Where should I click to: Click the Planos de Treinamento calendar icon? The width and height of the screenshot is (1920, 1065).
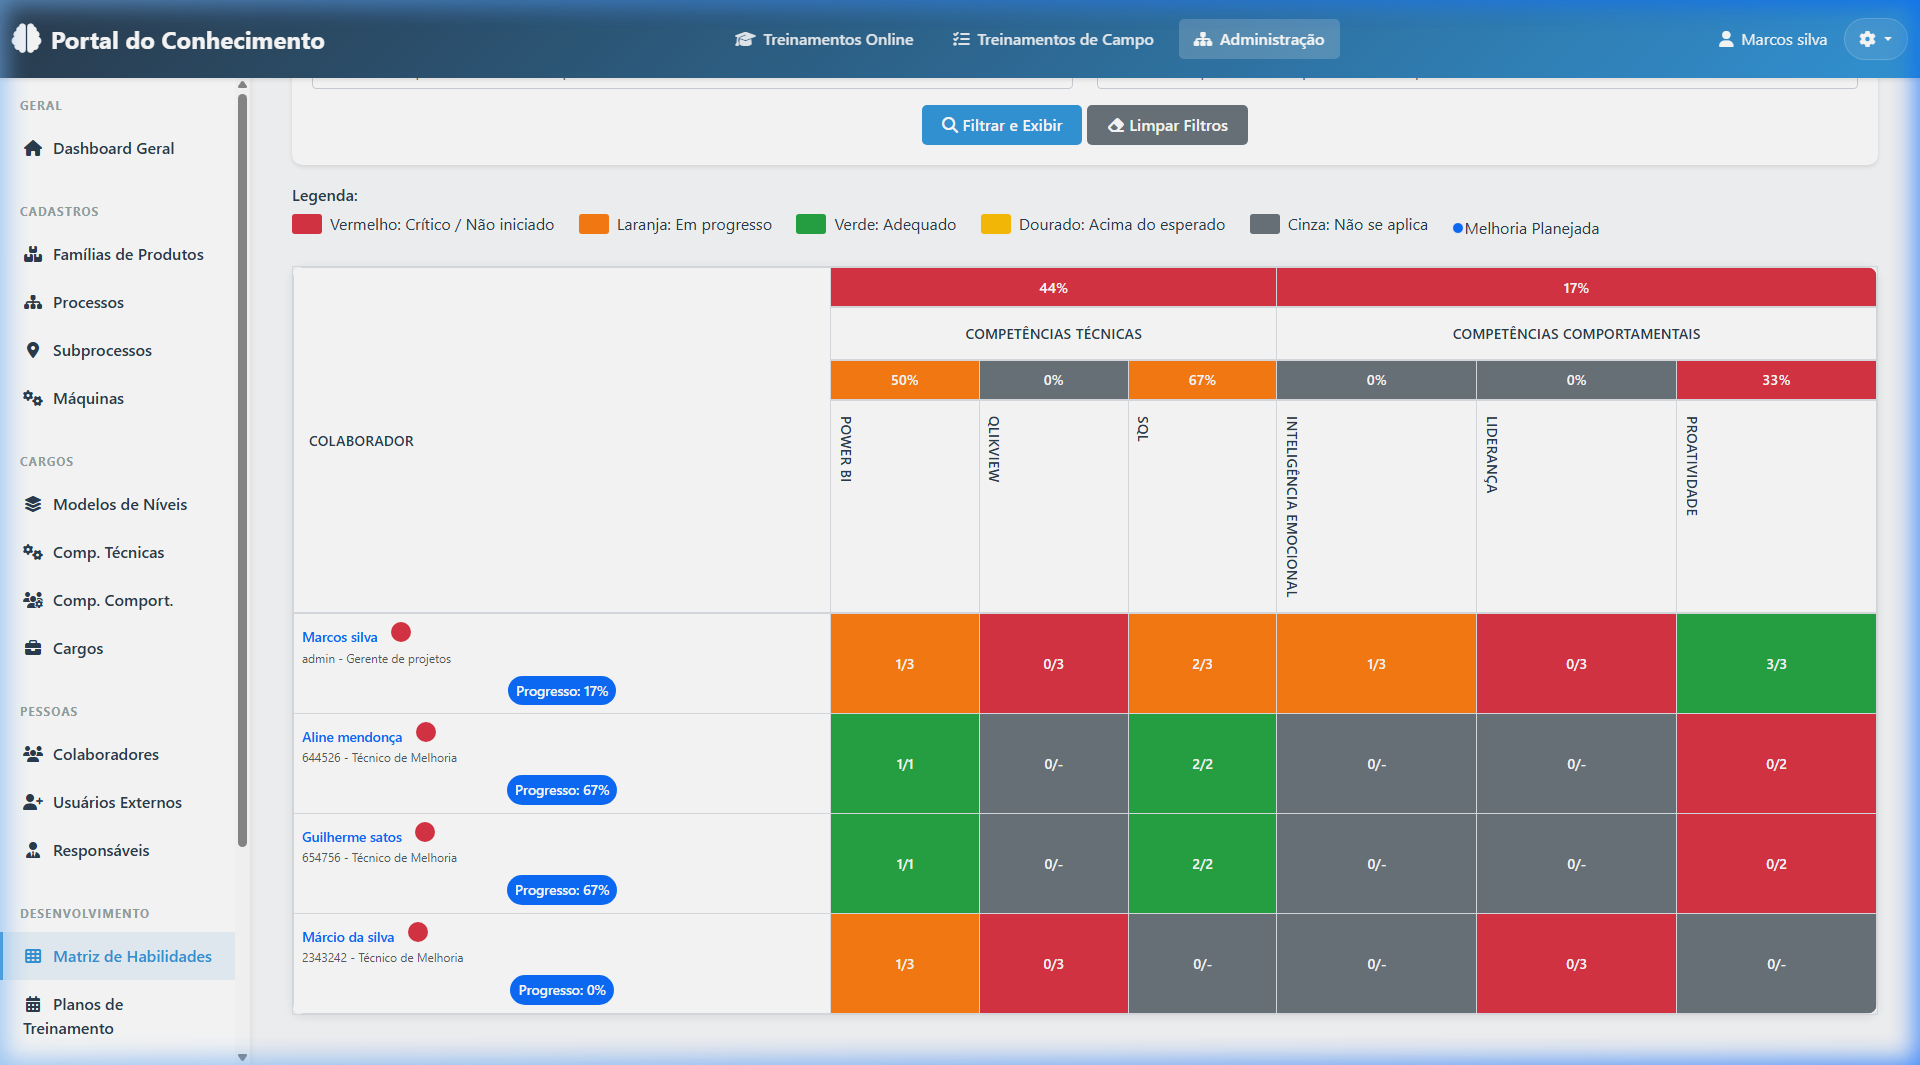pyautogui.click(x=33, y=1004)
